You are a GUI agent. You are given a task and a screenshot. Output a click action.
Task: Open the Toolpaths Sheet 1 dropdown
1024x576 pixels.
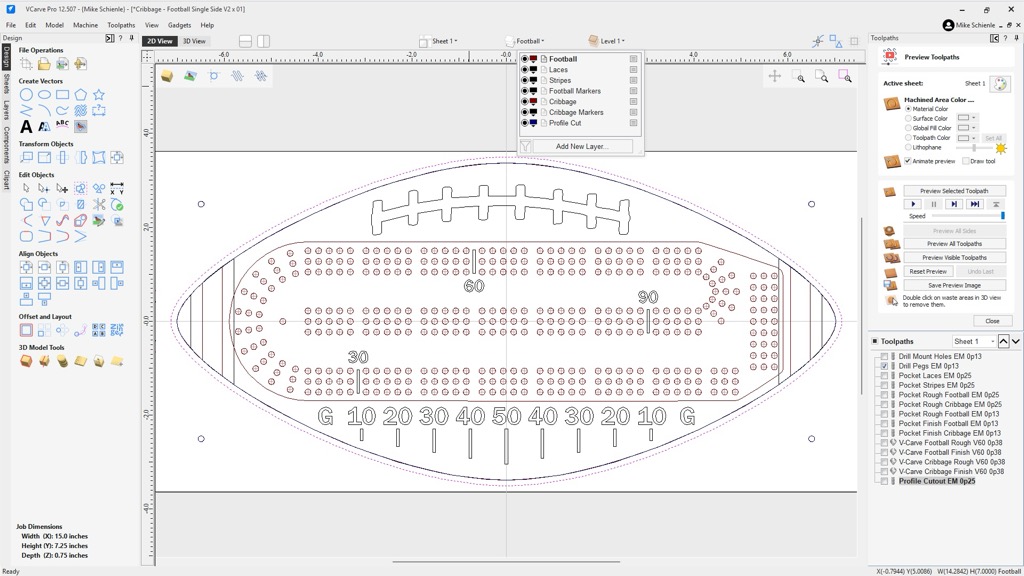tap(973, 341)
